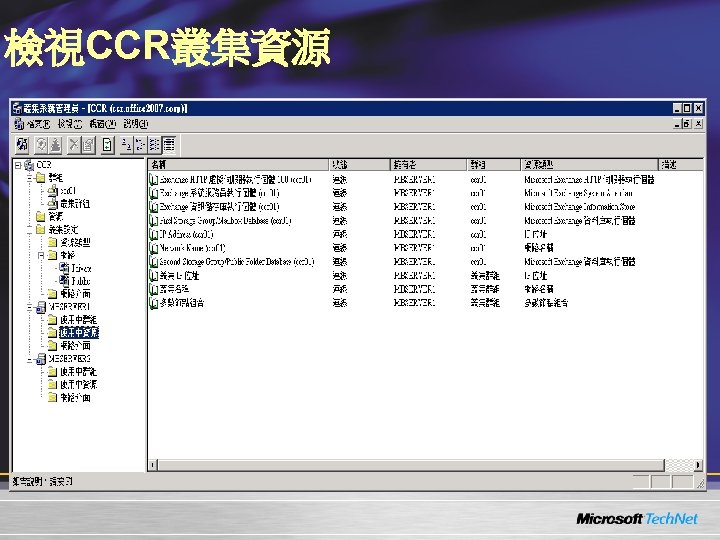This screenshot has width=720, height=540.
Task: Switch to Large Icons view in the toolbar
Action: [126, 145]
